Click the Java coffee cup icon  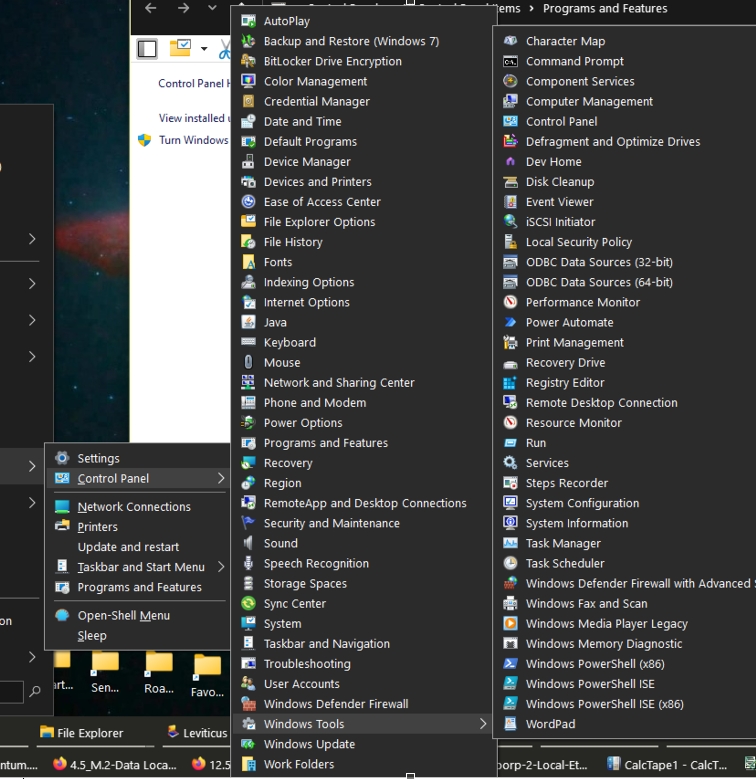click(248, 322)
